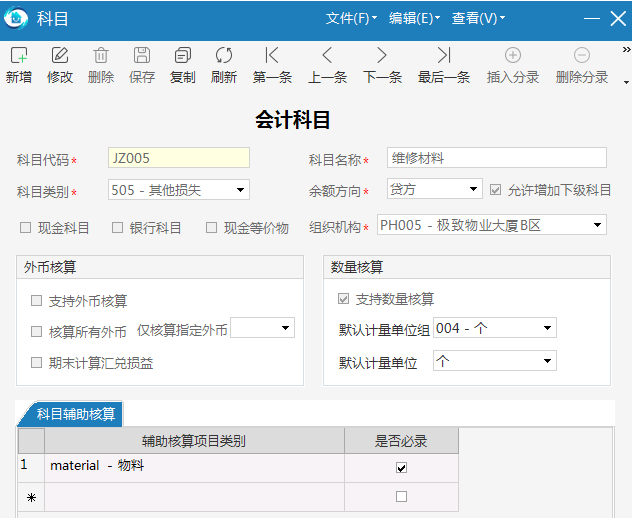
Task: Select the material - 物料 table cell
Action: coord(194,468)
